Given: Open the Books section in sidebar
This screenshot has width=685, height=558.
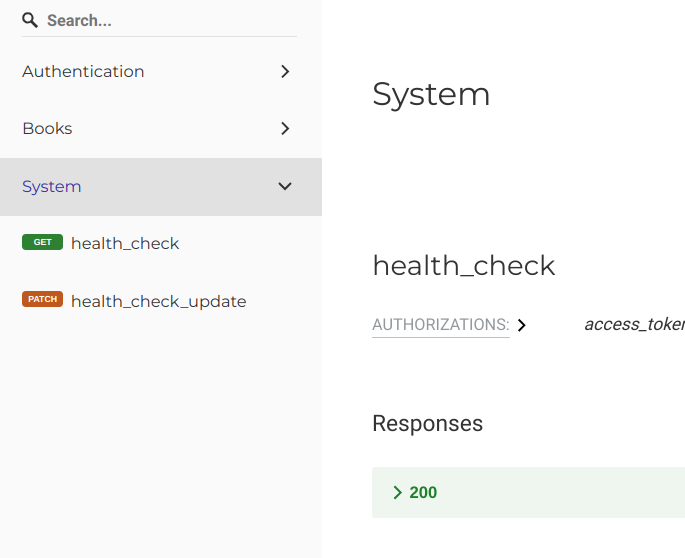Looking at the screenshot, I should coord(161,128).
